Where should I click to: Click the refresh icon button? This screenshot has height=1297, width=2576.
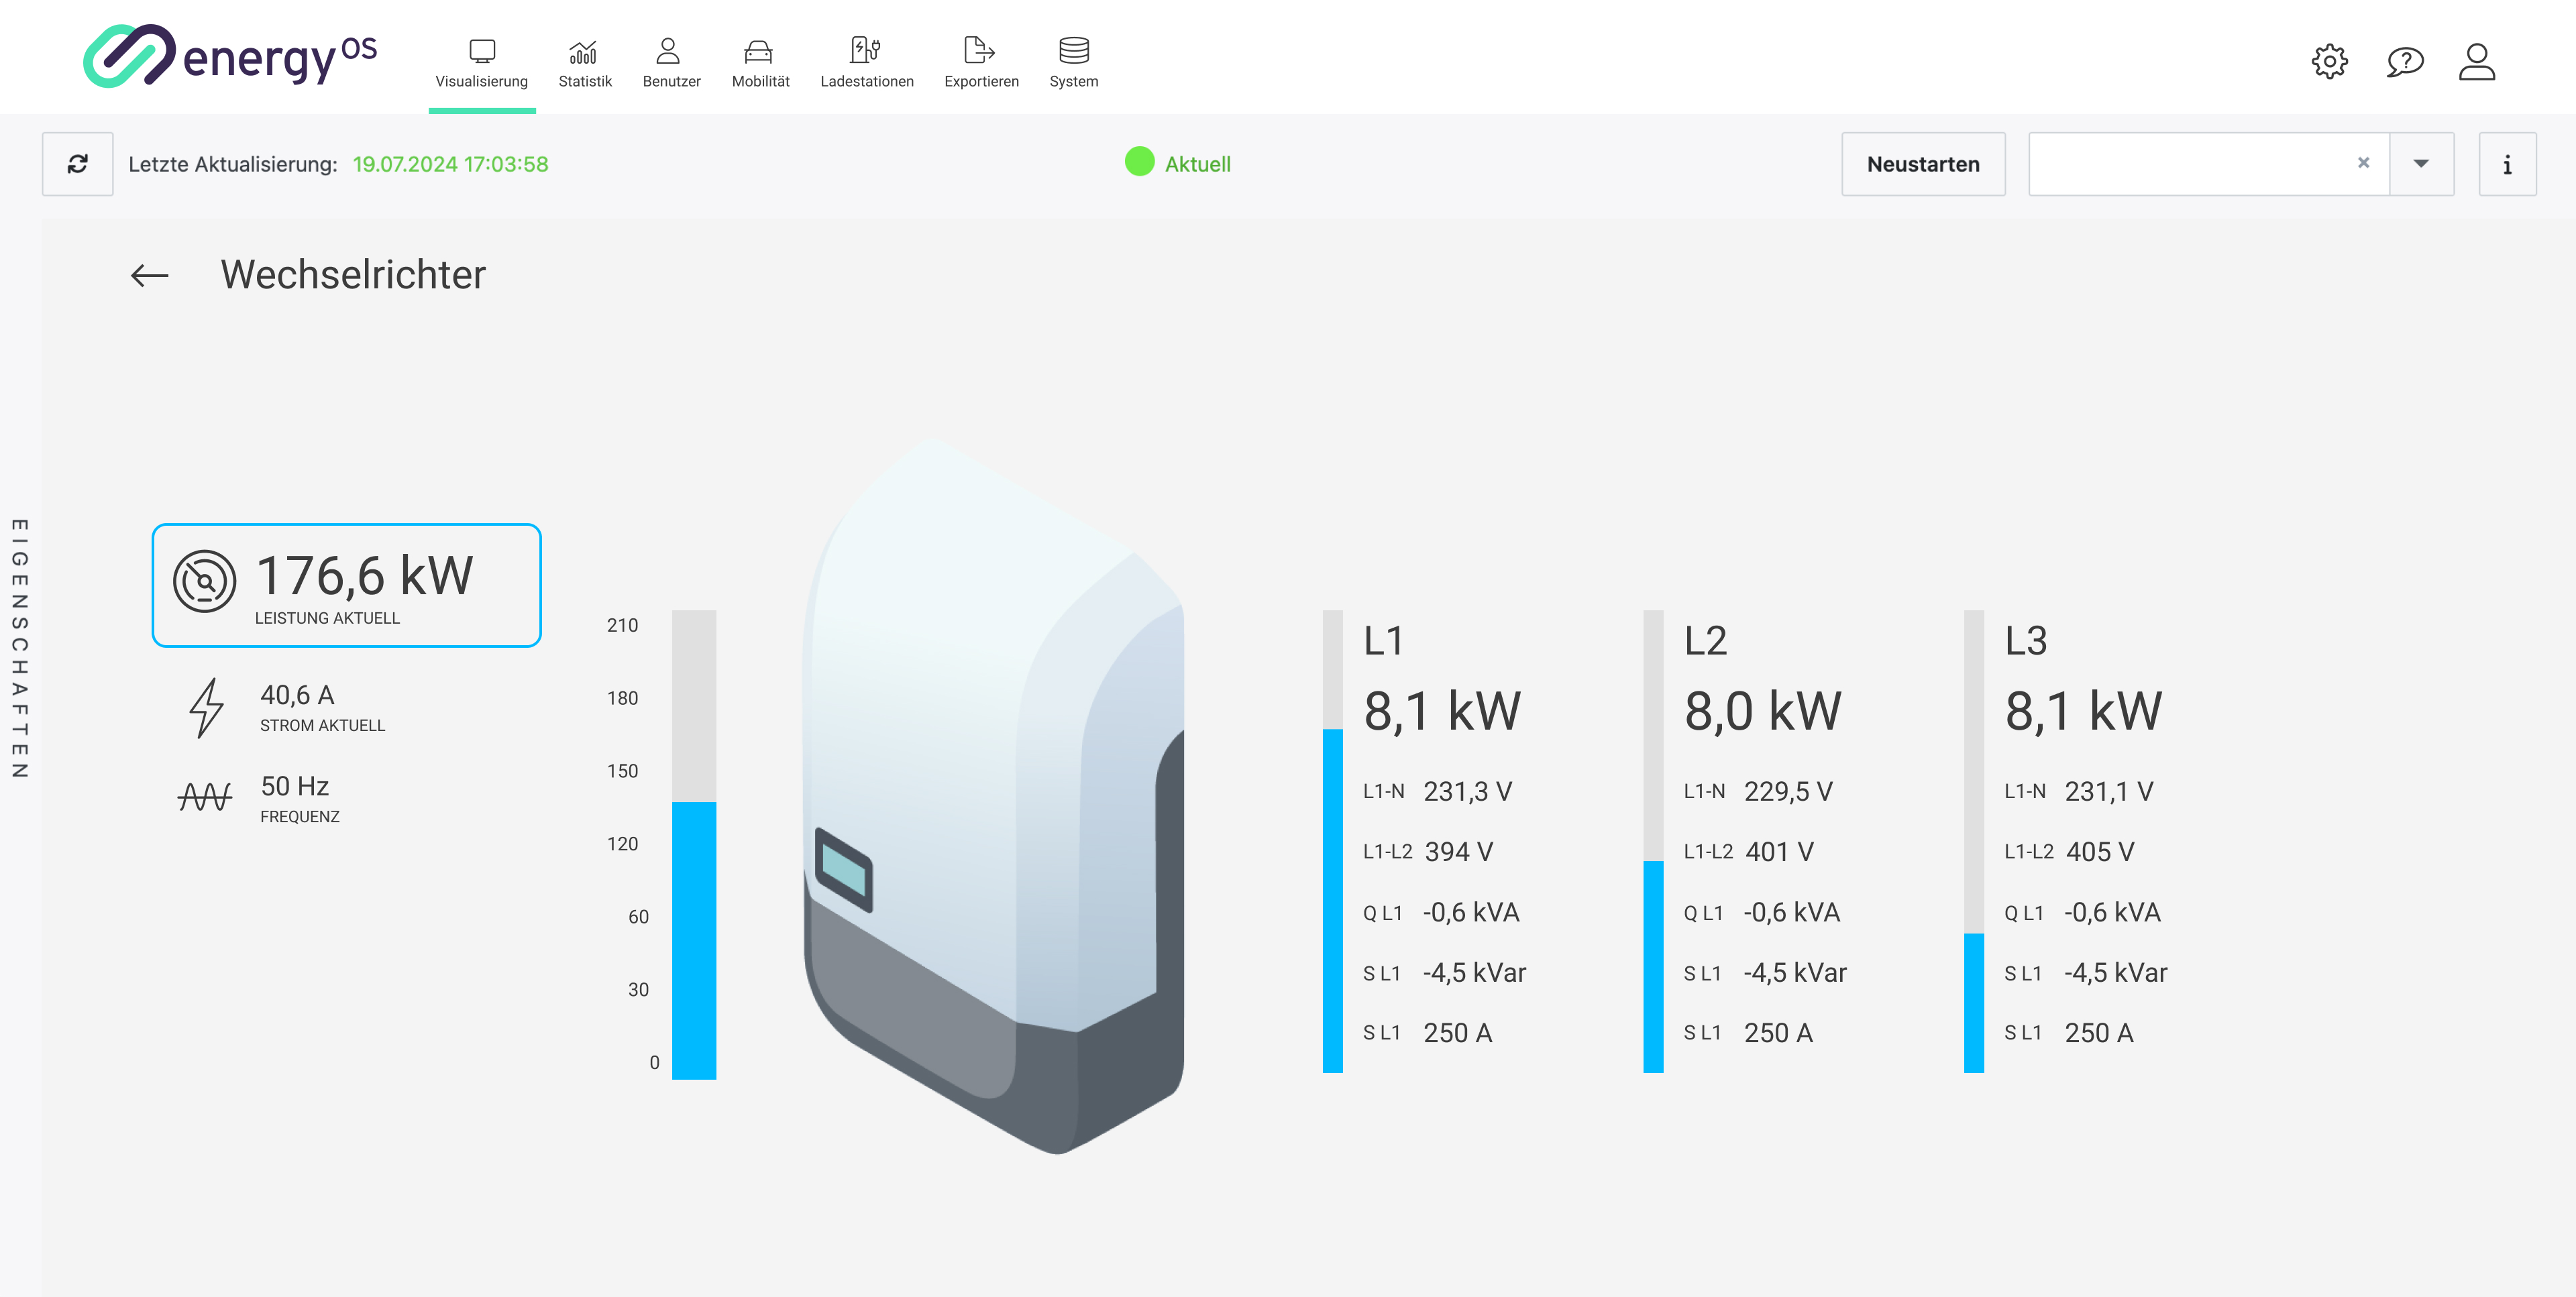tap(77, 164)
